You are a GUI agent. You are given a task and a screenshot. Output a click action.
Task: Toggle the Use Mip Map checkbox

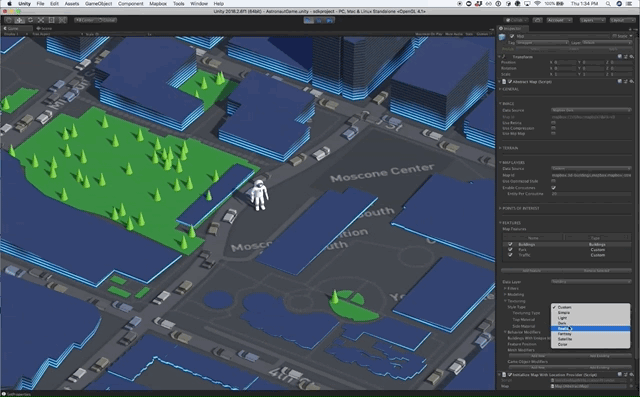[x=553, y=133]
